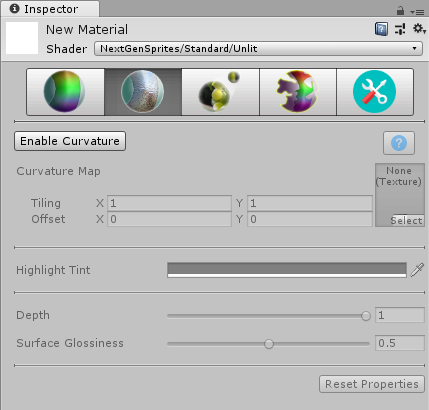The height and width of the screenshot is (410, 429).
Task: Toggle the Inspector lock icon
Action: [400, 11]
